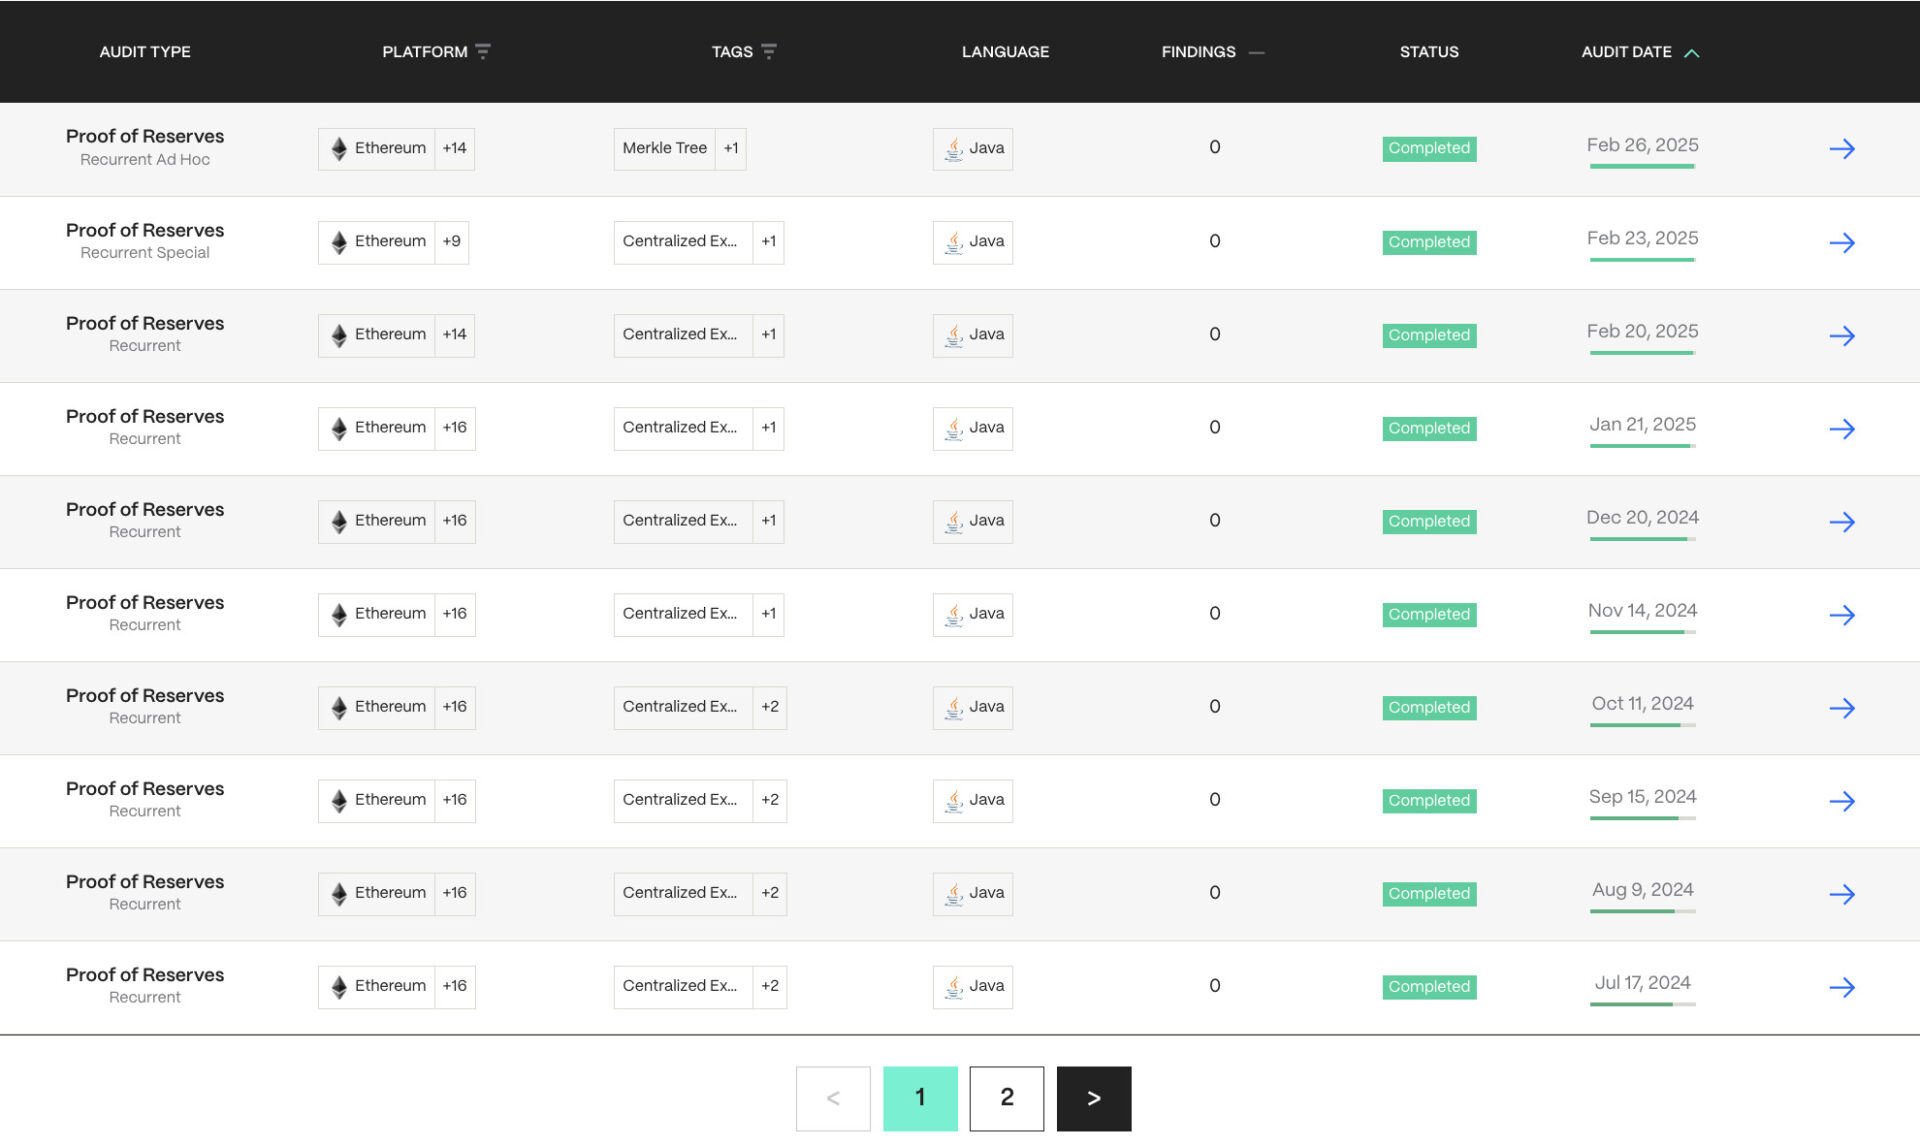
Task: Click the Merkle Tree tag chip
Action: [664, 148]
